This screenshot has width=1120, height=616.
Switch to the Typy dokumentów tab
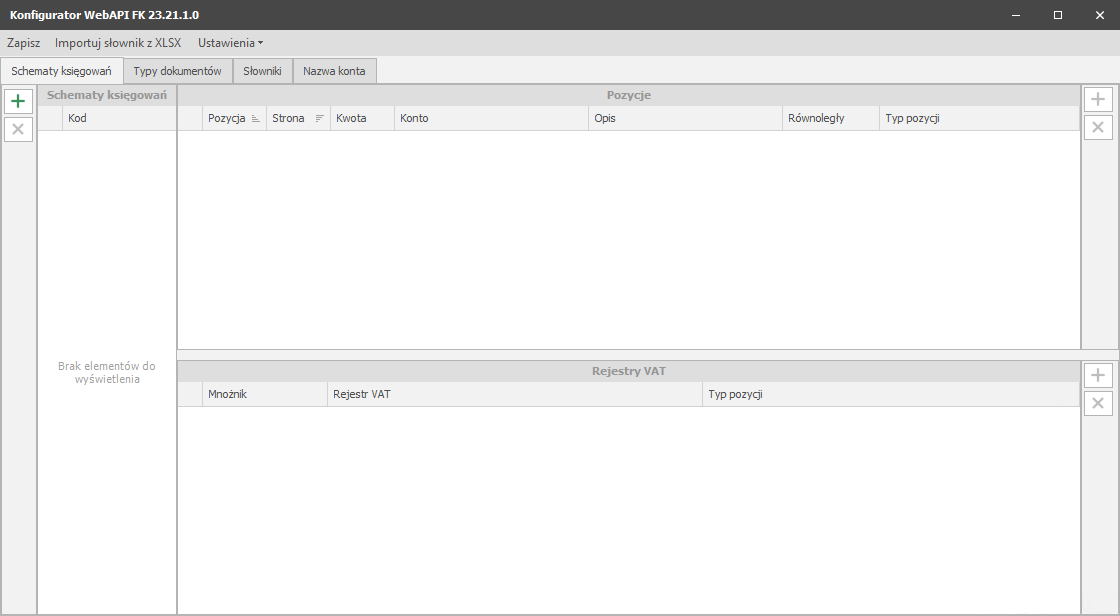177,71
